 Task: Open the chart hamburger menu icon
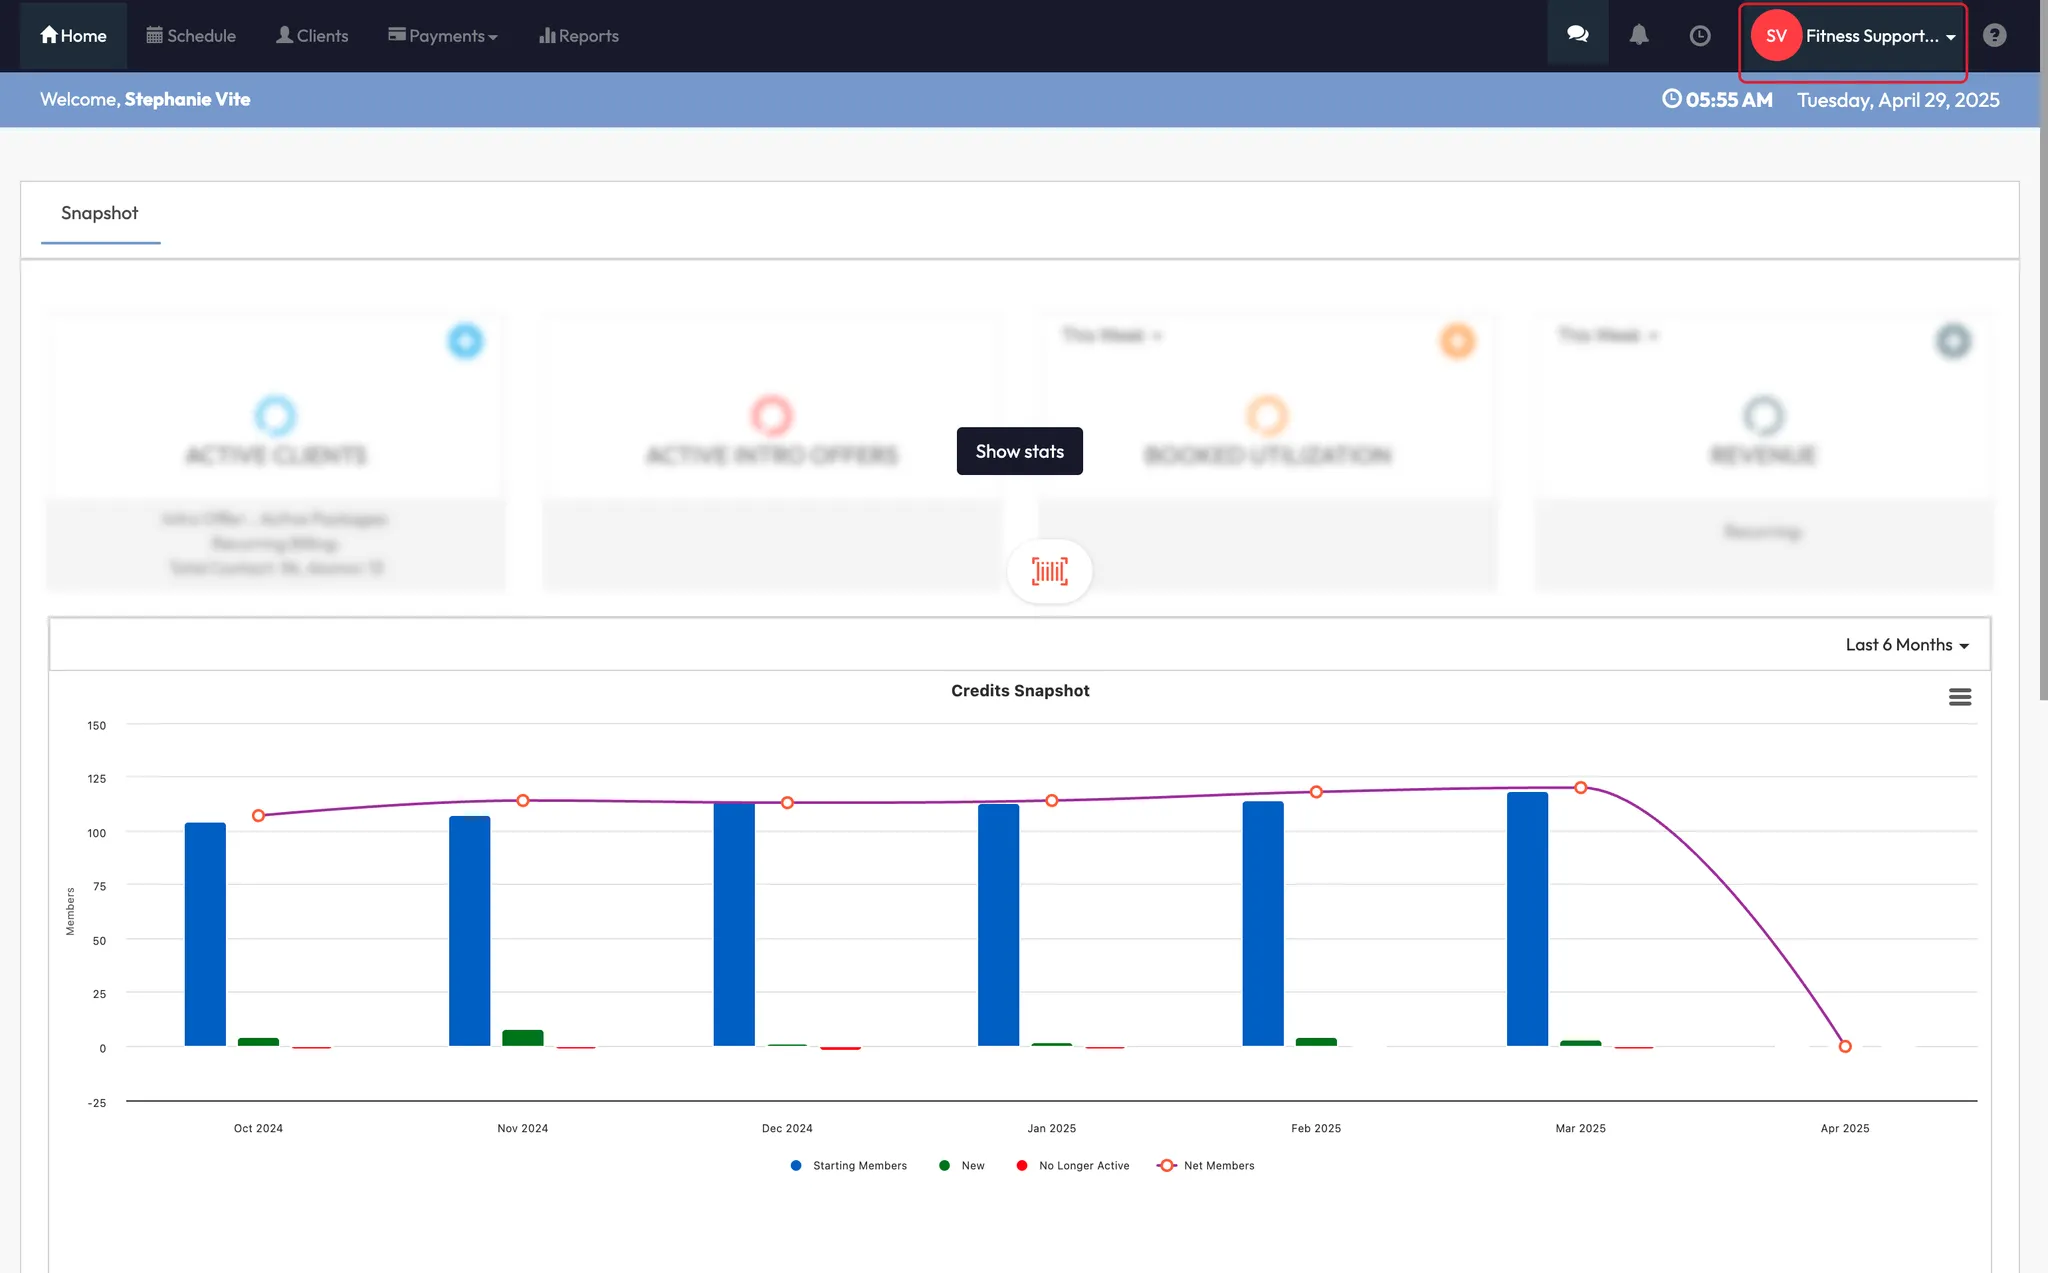coord(1959,697)
